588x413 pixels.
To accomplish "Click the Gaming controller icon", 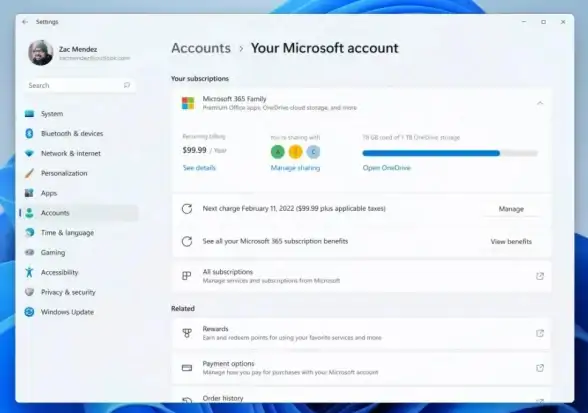I will coord(29,252).
